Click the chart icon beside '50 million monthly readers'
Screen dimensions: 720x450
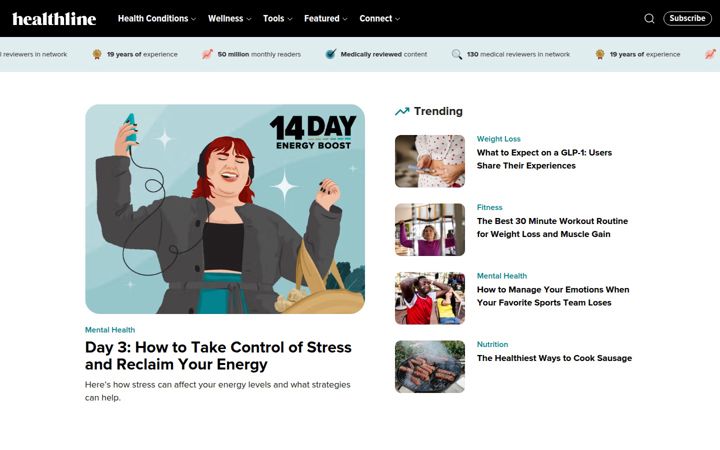point(207,54)
